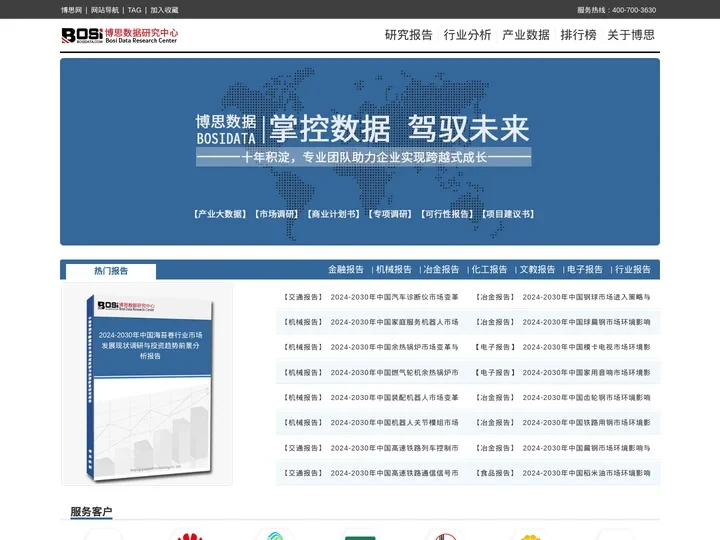This screenshot has height=540, width=720.
Task: Open the 中国机器人关节模组市场 report
Action: 394,422
